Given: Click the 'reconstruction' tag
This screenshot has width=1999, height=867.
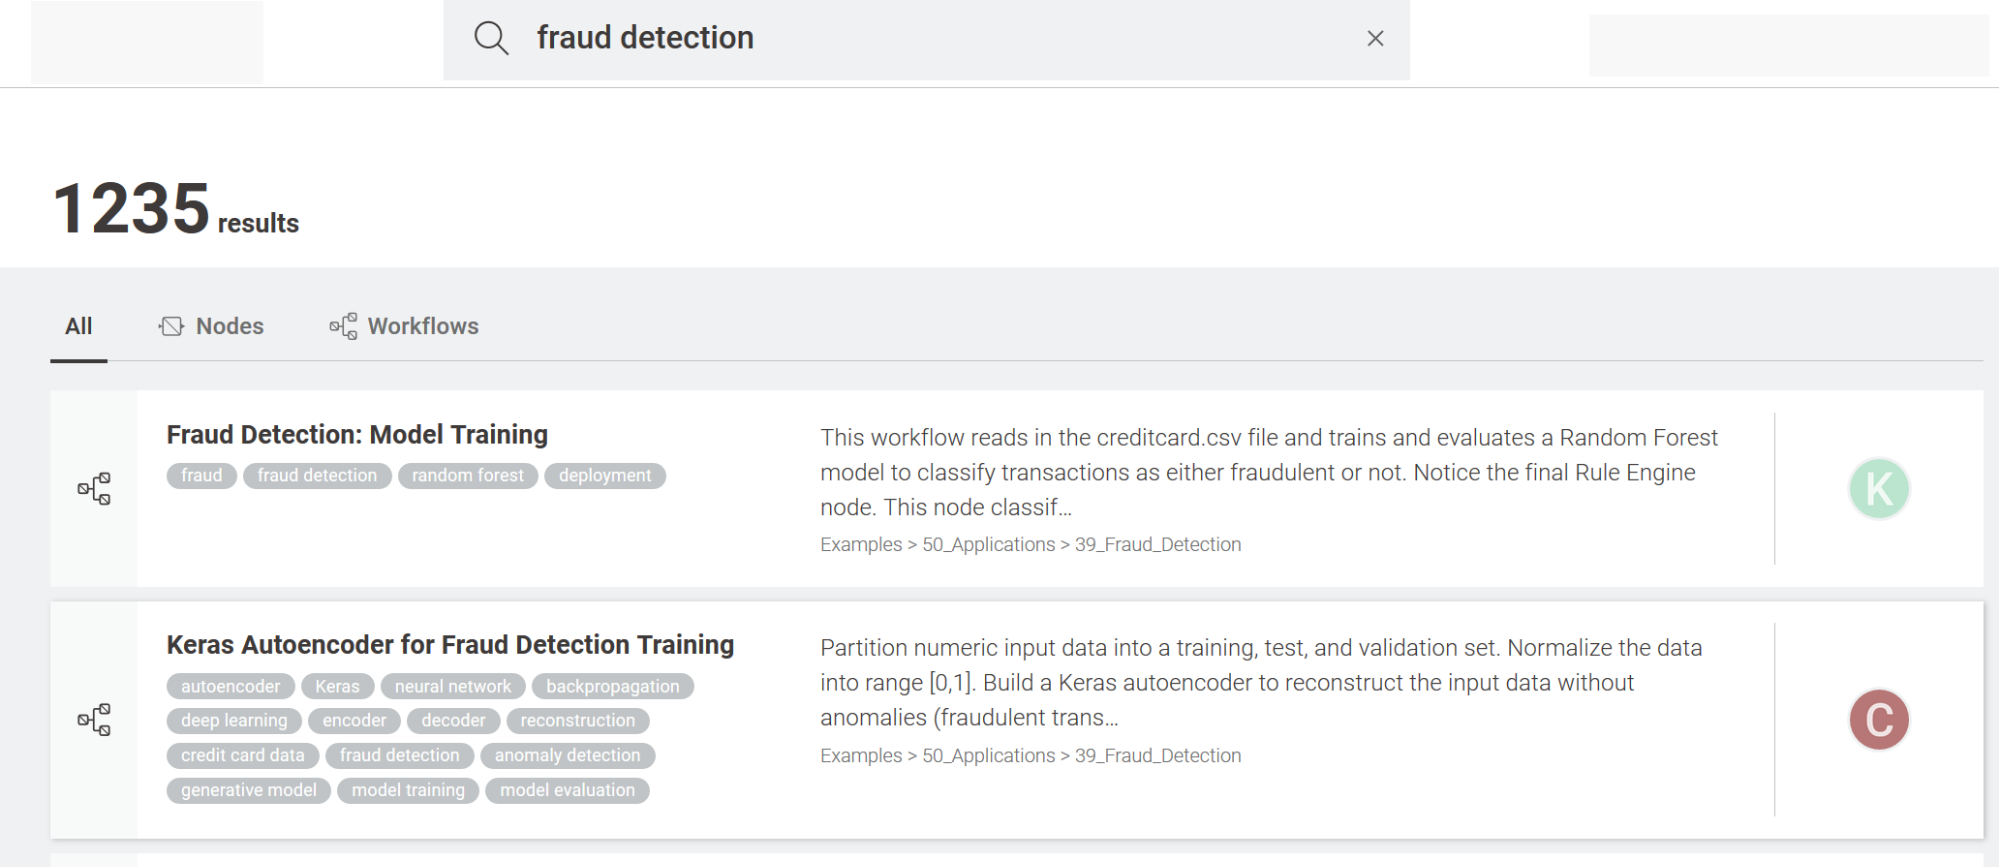Looking at the screenshot, I should (x=578, y=721).
